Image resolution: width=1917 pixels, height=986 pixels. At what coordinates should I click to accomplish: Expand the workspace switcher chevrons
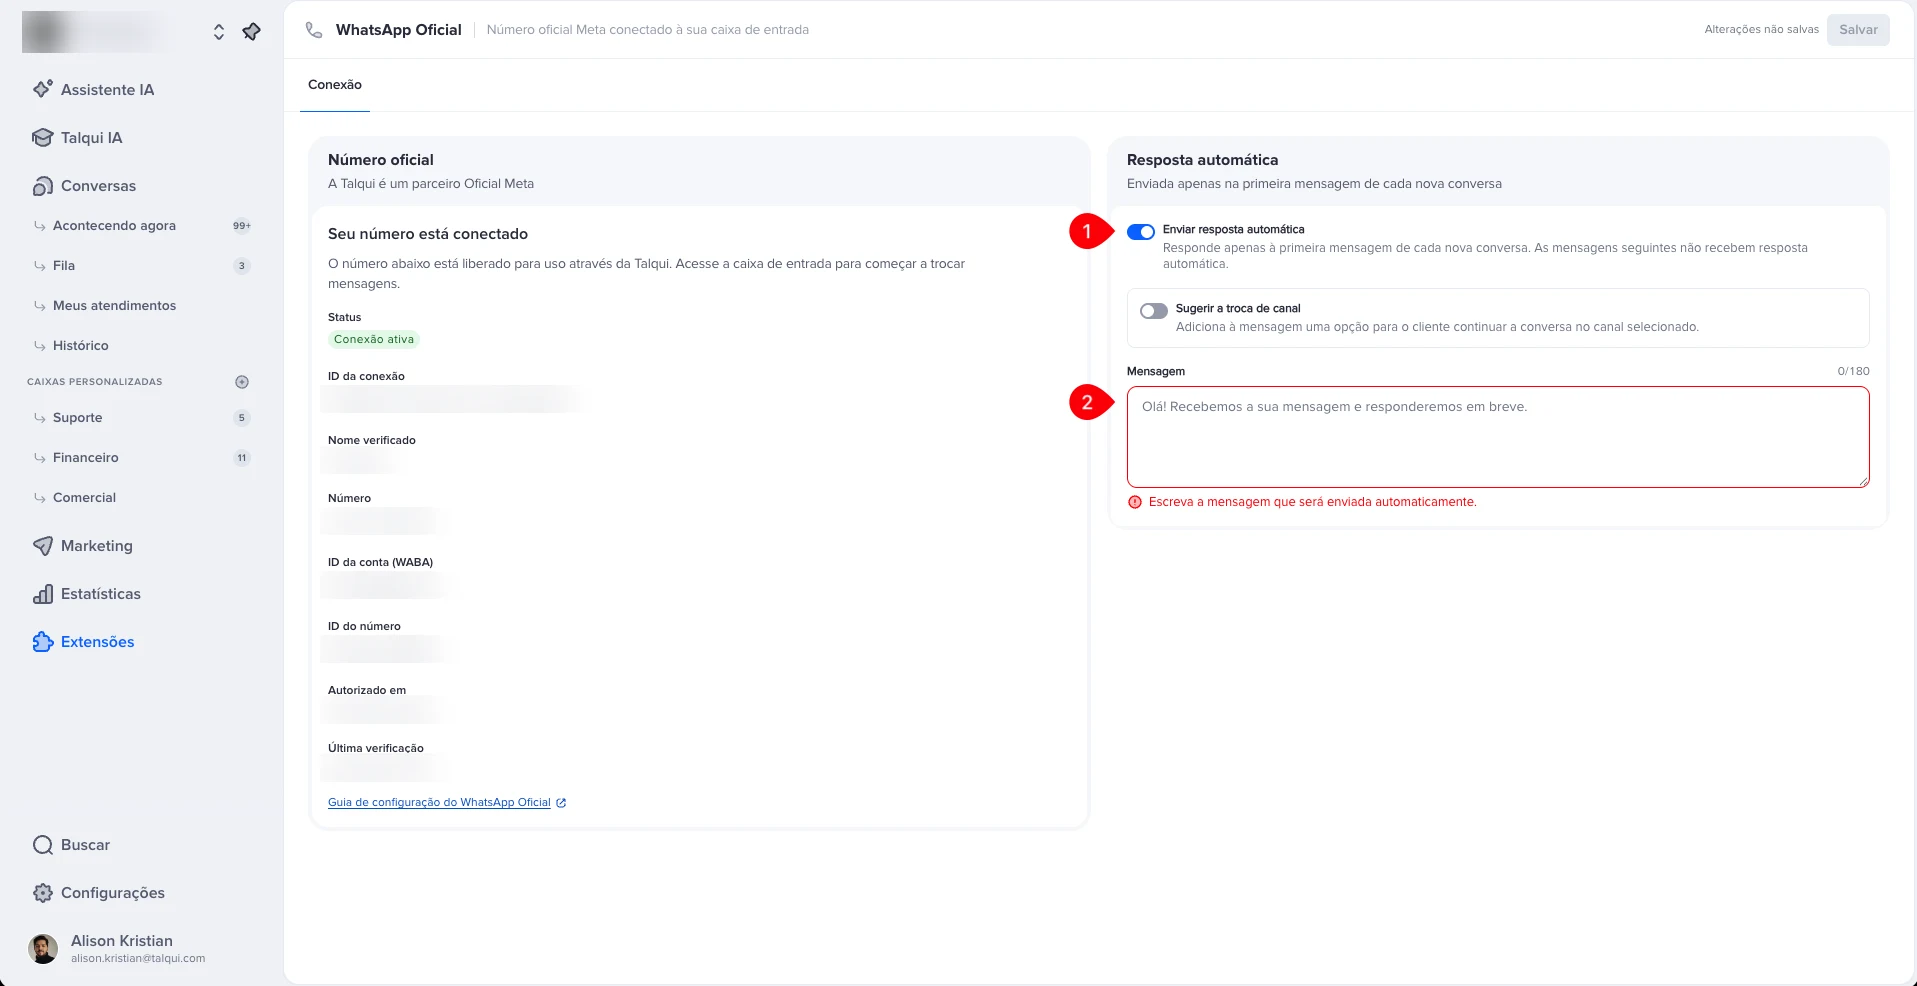coord(218,32)
